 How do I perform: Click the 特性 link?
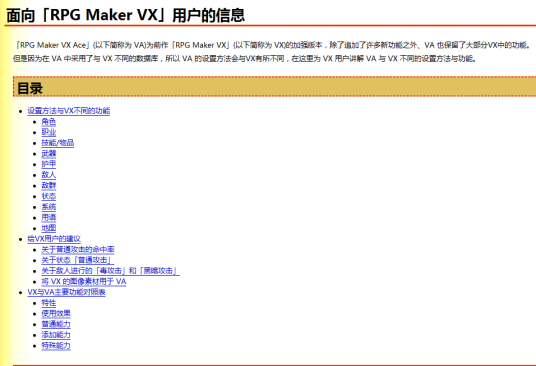tap(49, 303)
